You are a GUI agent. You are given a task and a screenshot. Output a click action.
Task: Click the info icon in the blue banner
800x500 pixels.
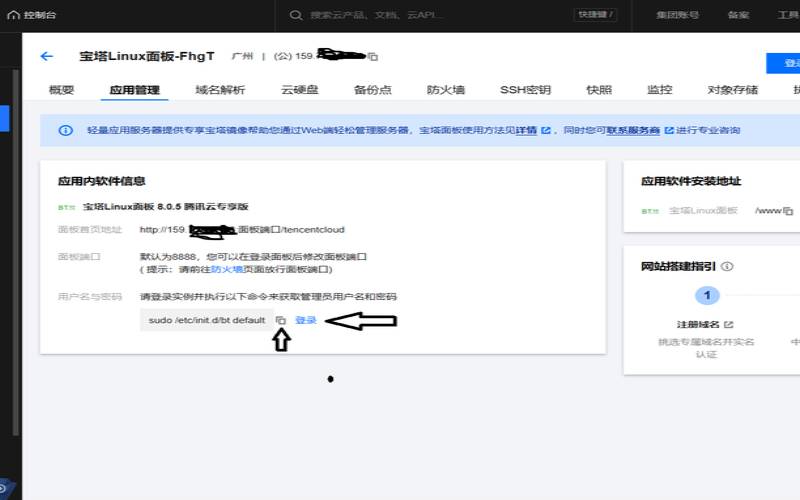(x=65, y=130)
